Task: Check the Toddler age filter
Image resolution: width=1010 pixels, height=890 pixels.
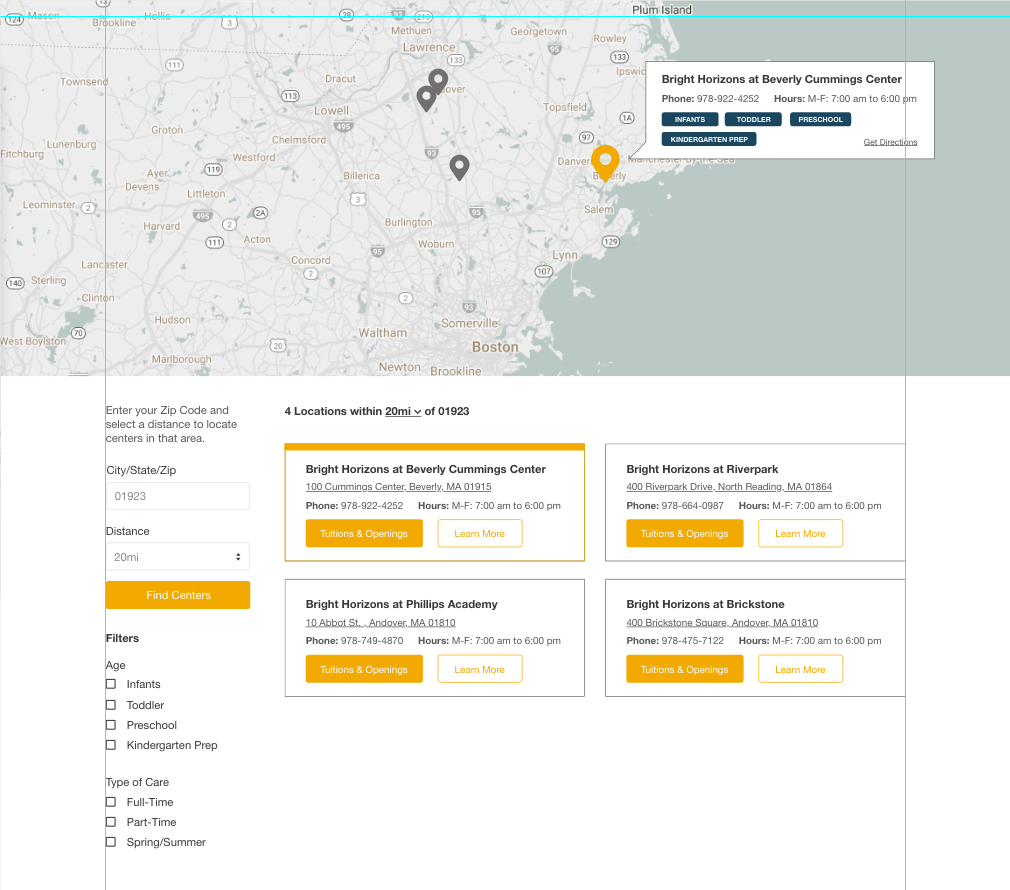Action: pyautogui.click(x=111, y=705)
